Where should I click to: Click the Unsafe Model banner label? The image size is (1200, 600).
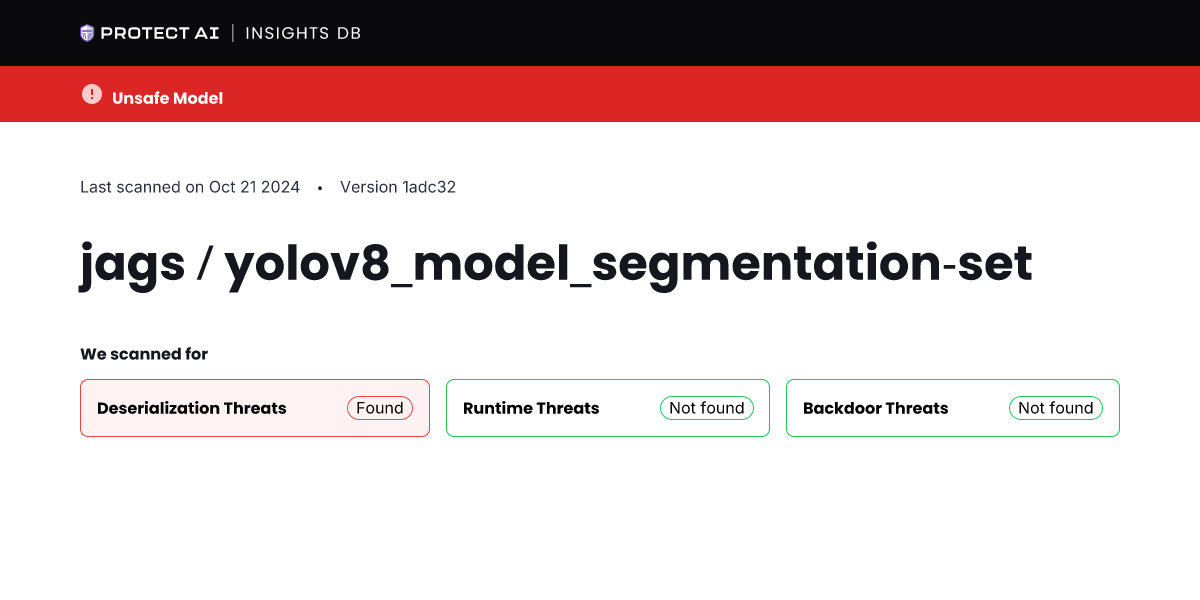coord(167,98)
